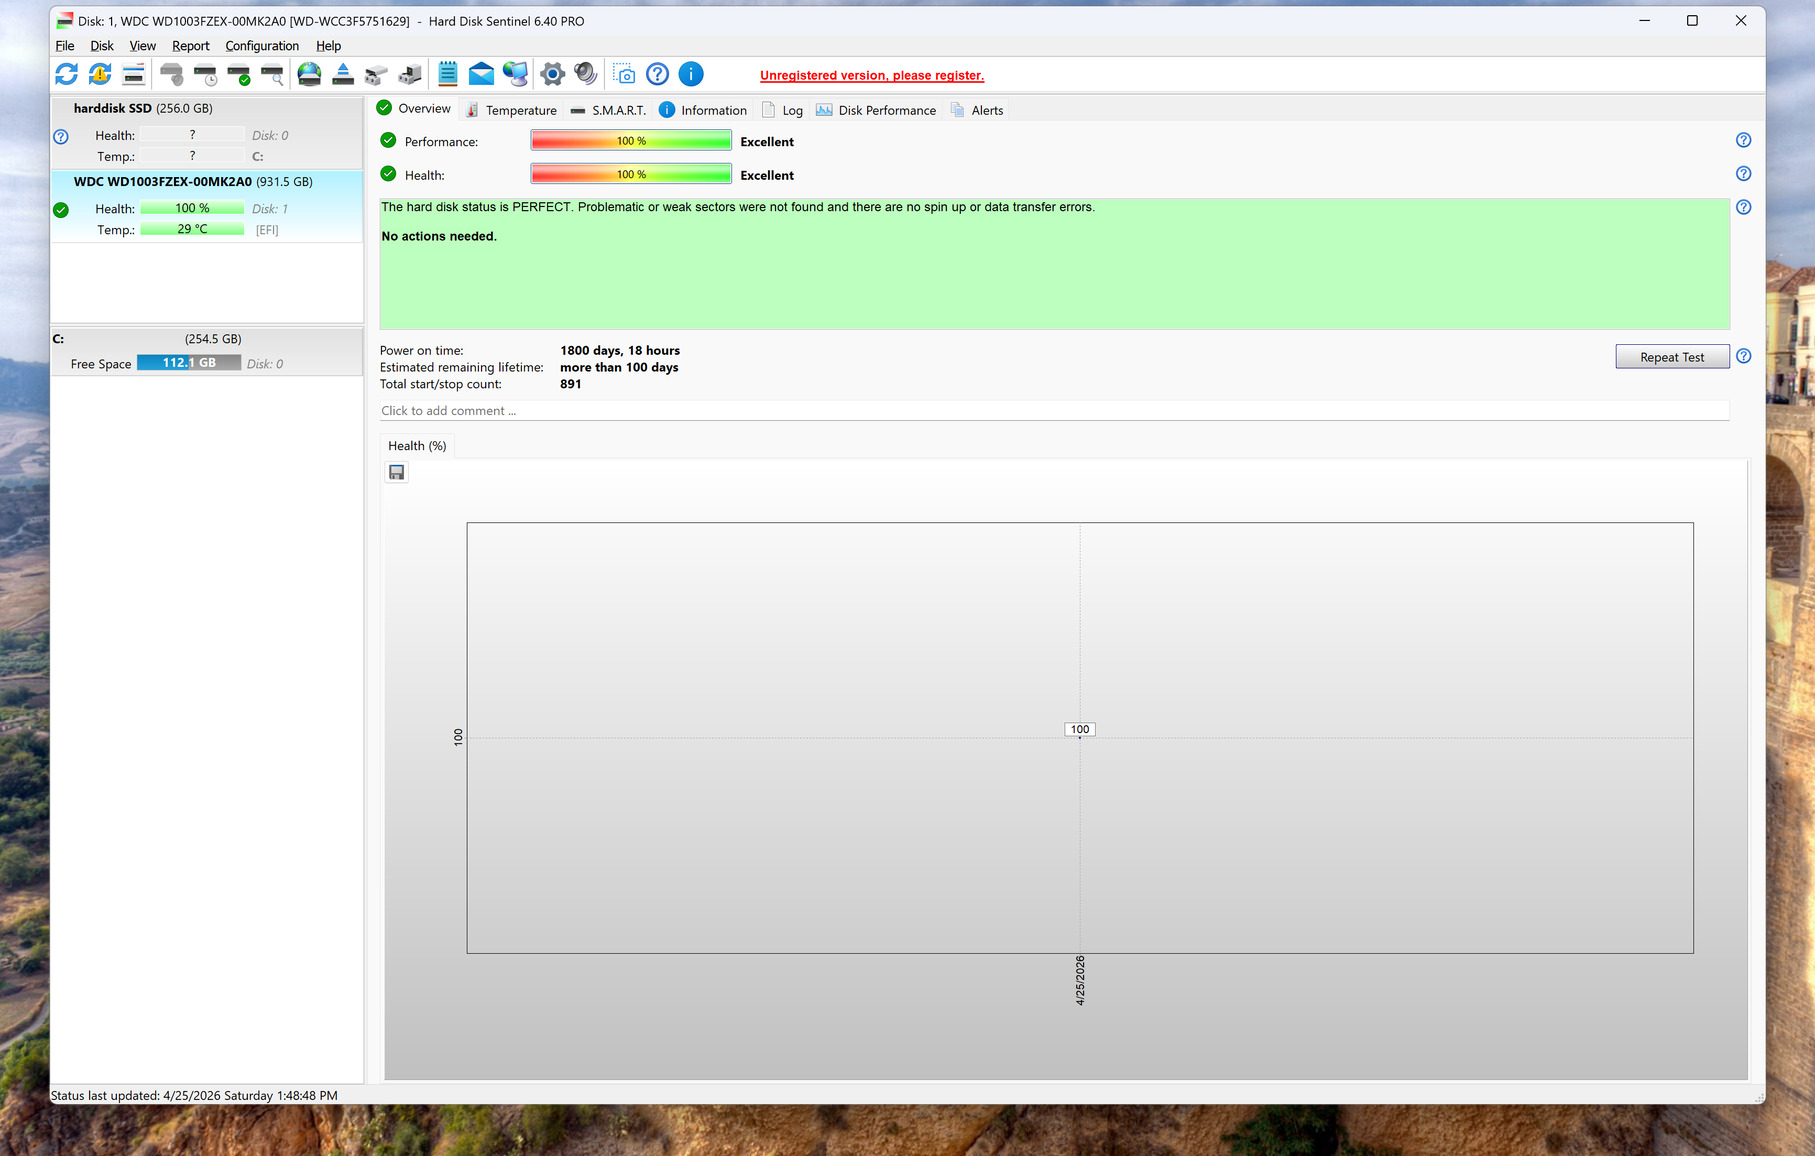
Task: Click the disk with green checkmark toolbar icon
Action: coord(238,74)
